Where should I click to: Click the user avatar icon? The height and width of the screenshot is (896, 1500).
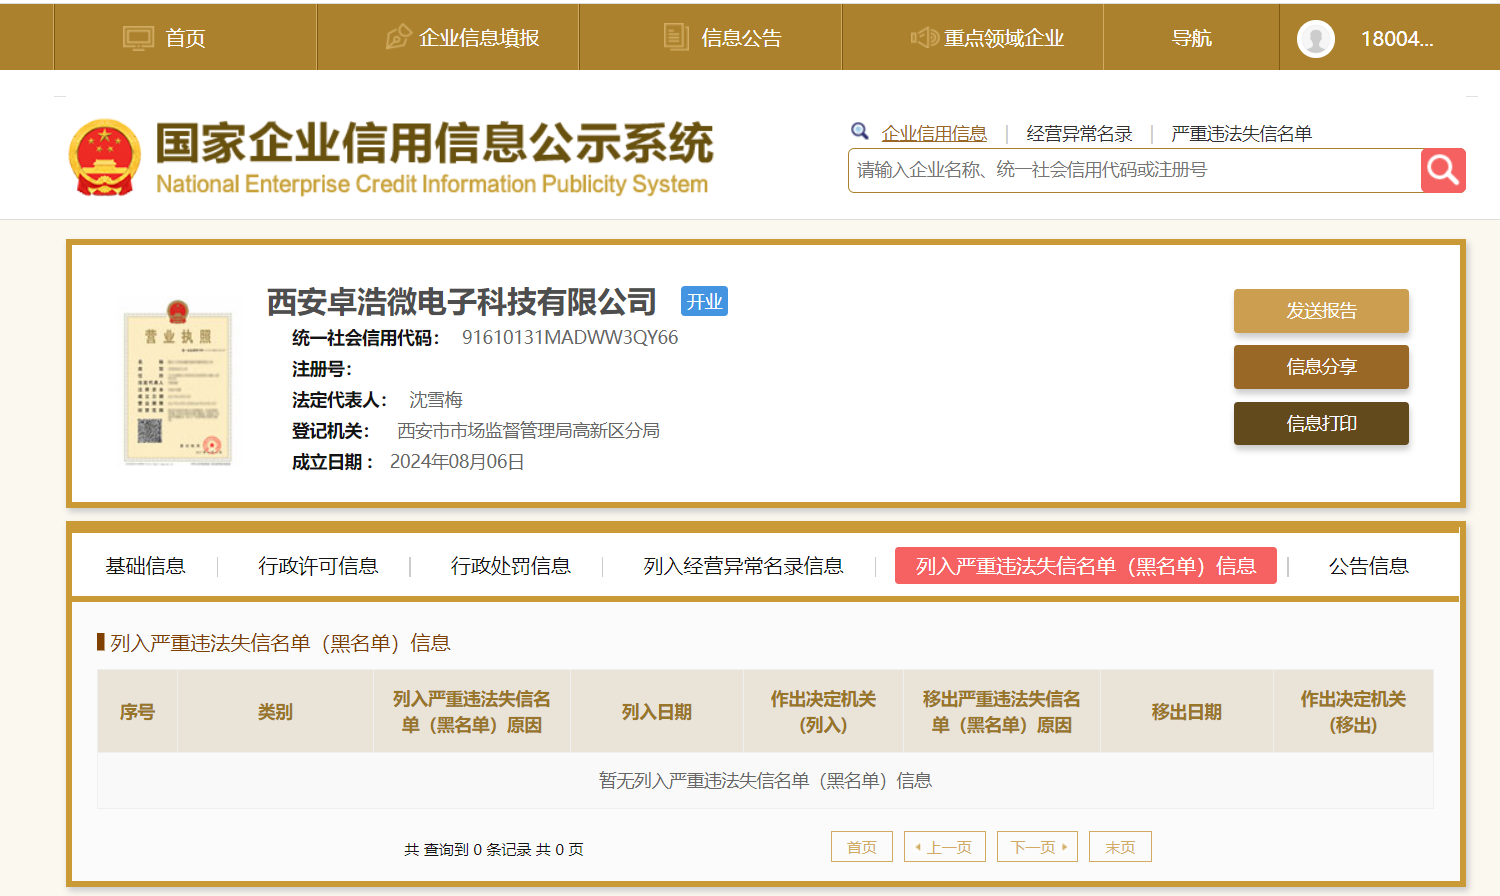1316,39
